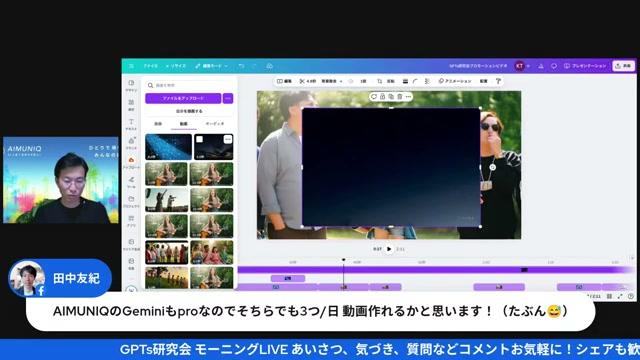Open the comments speech bubble in the top bar
Viewport: 640px width, 360px height.
click(x=554, y=66)
